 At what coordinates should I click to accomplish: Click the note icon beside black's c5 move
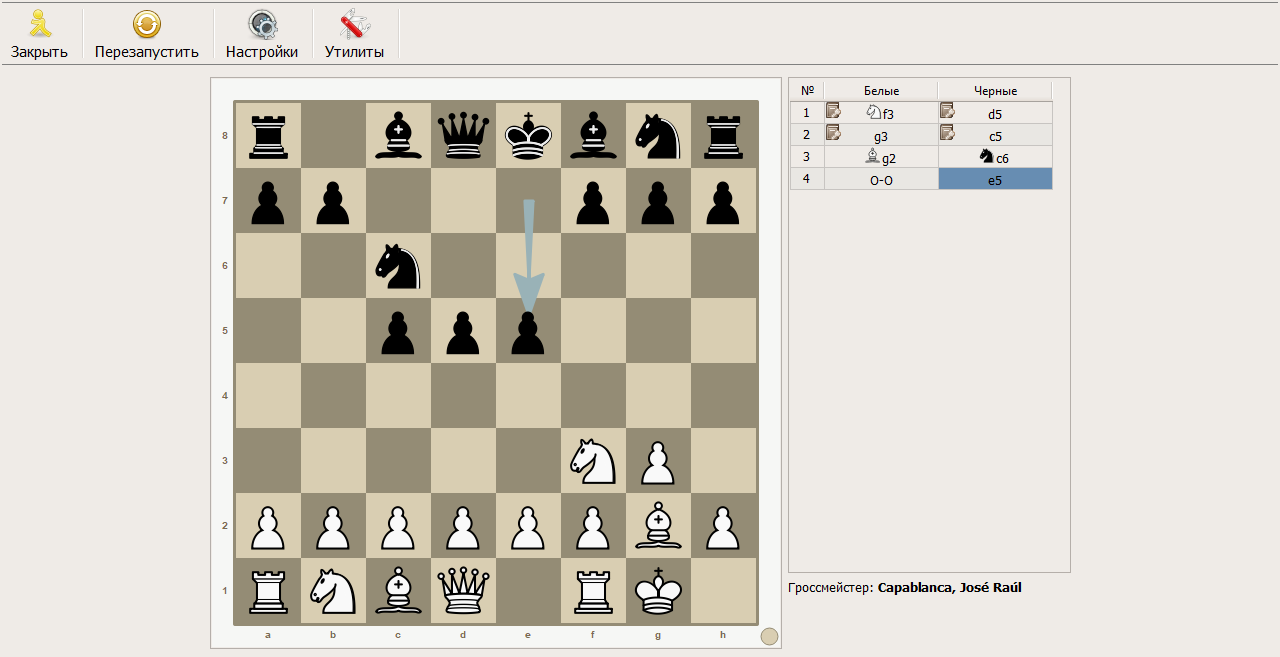click(x=947, y=134)
